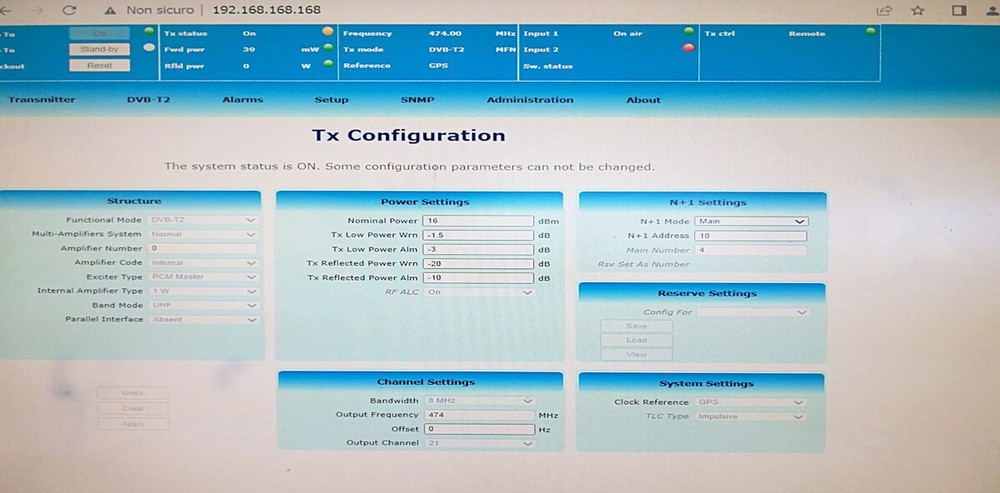This screenshot has width=1000, height=493.
Task: Expand the Output Channel dropdown
Action: pos(480,442)
